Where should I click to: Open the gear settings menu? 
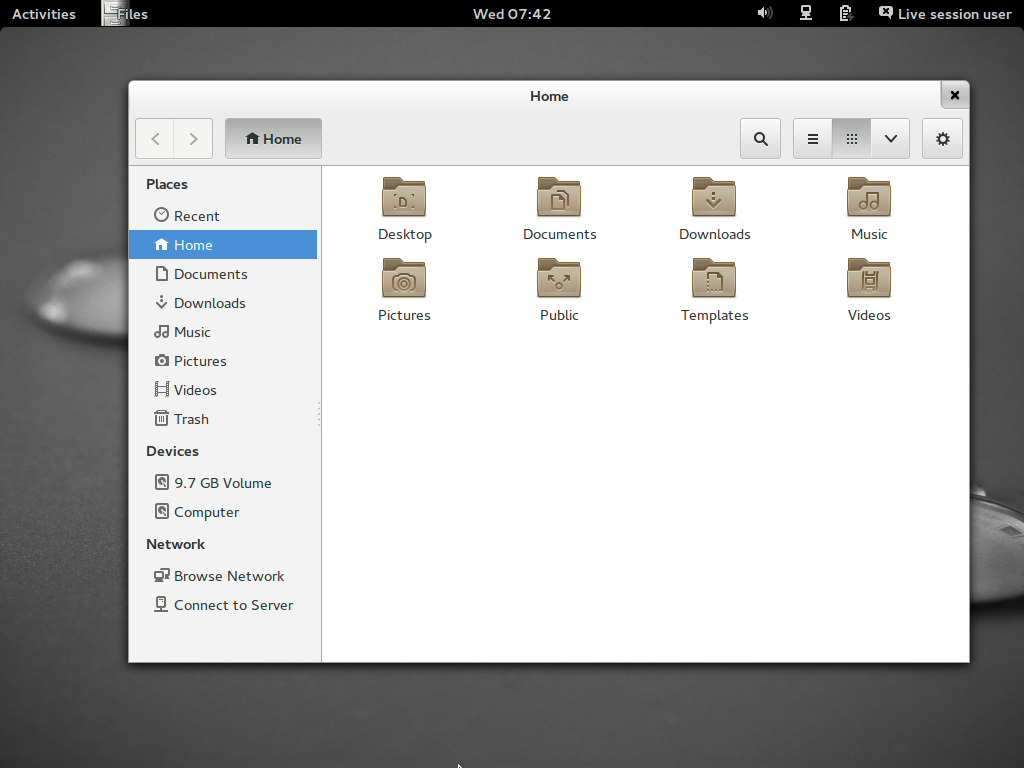click(x=942, y=138)
